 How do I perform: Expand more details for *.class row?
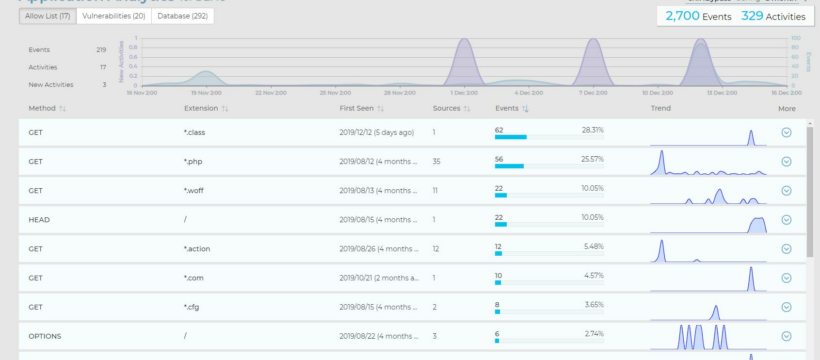[x=786, y=132]
